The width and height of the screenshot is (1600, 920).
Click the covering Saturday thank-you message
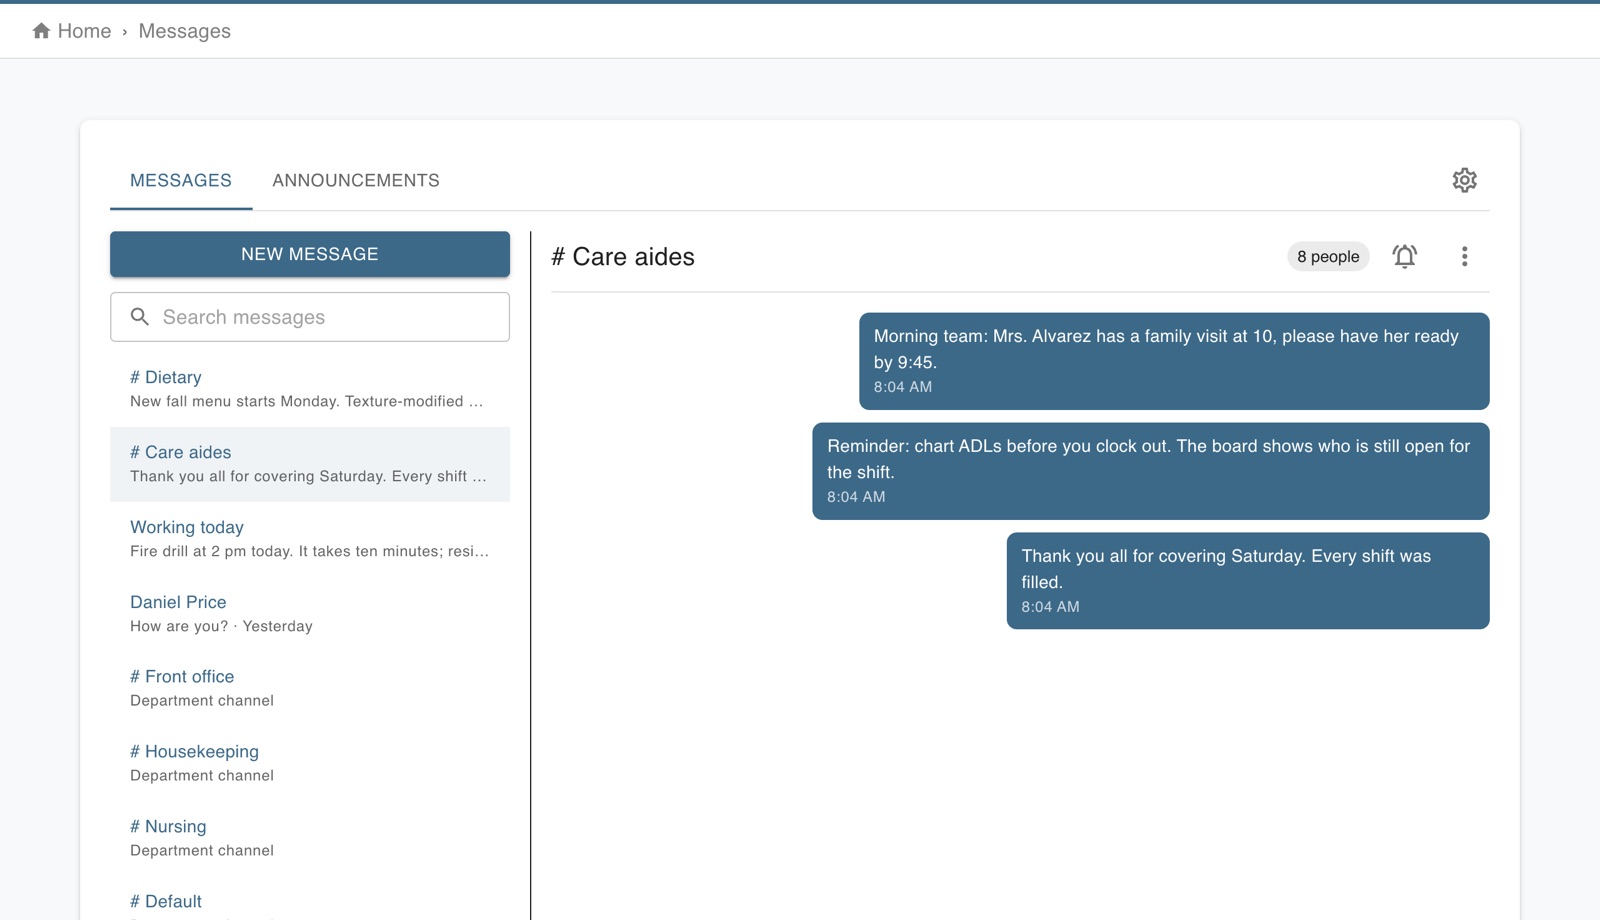1248,581
